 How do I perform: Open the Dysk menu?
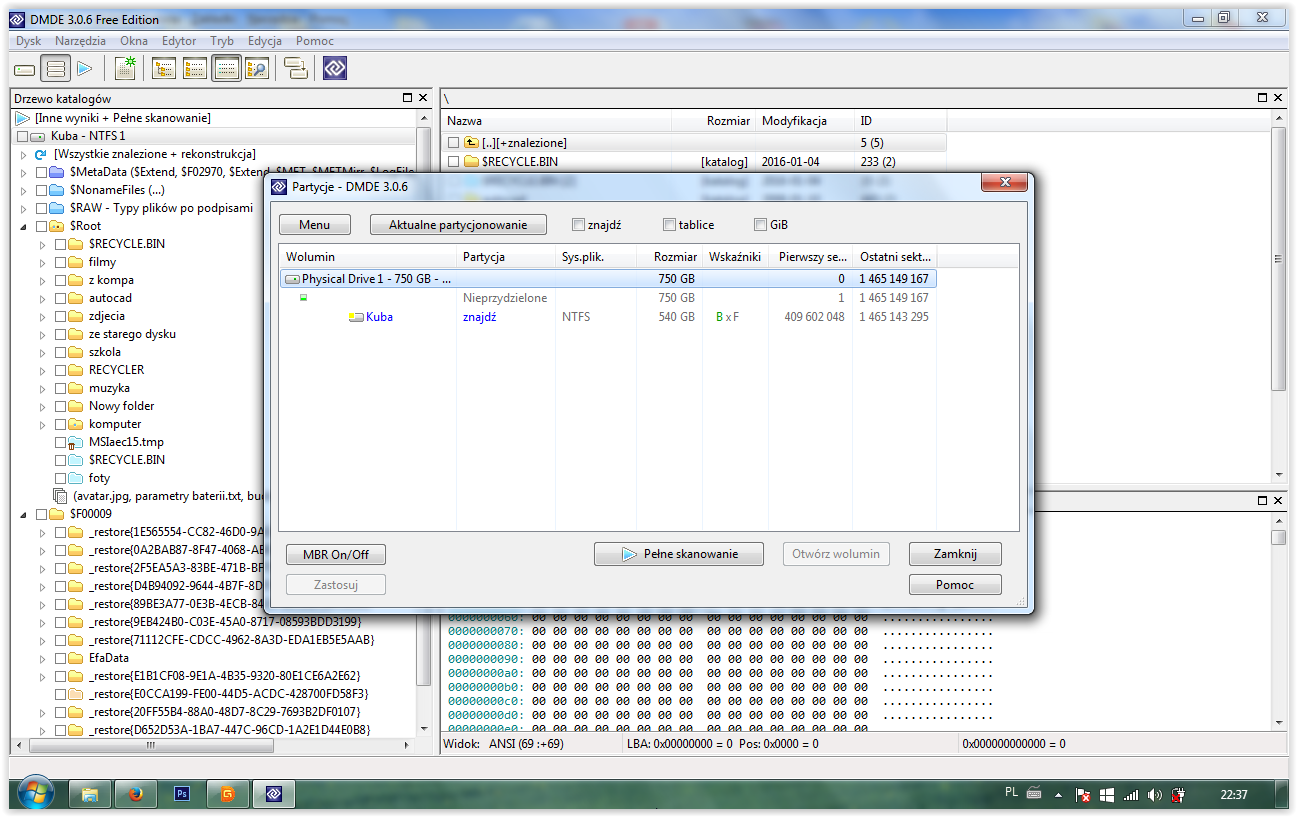(x=29, y=41)
